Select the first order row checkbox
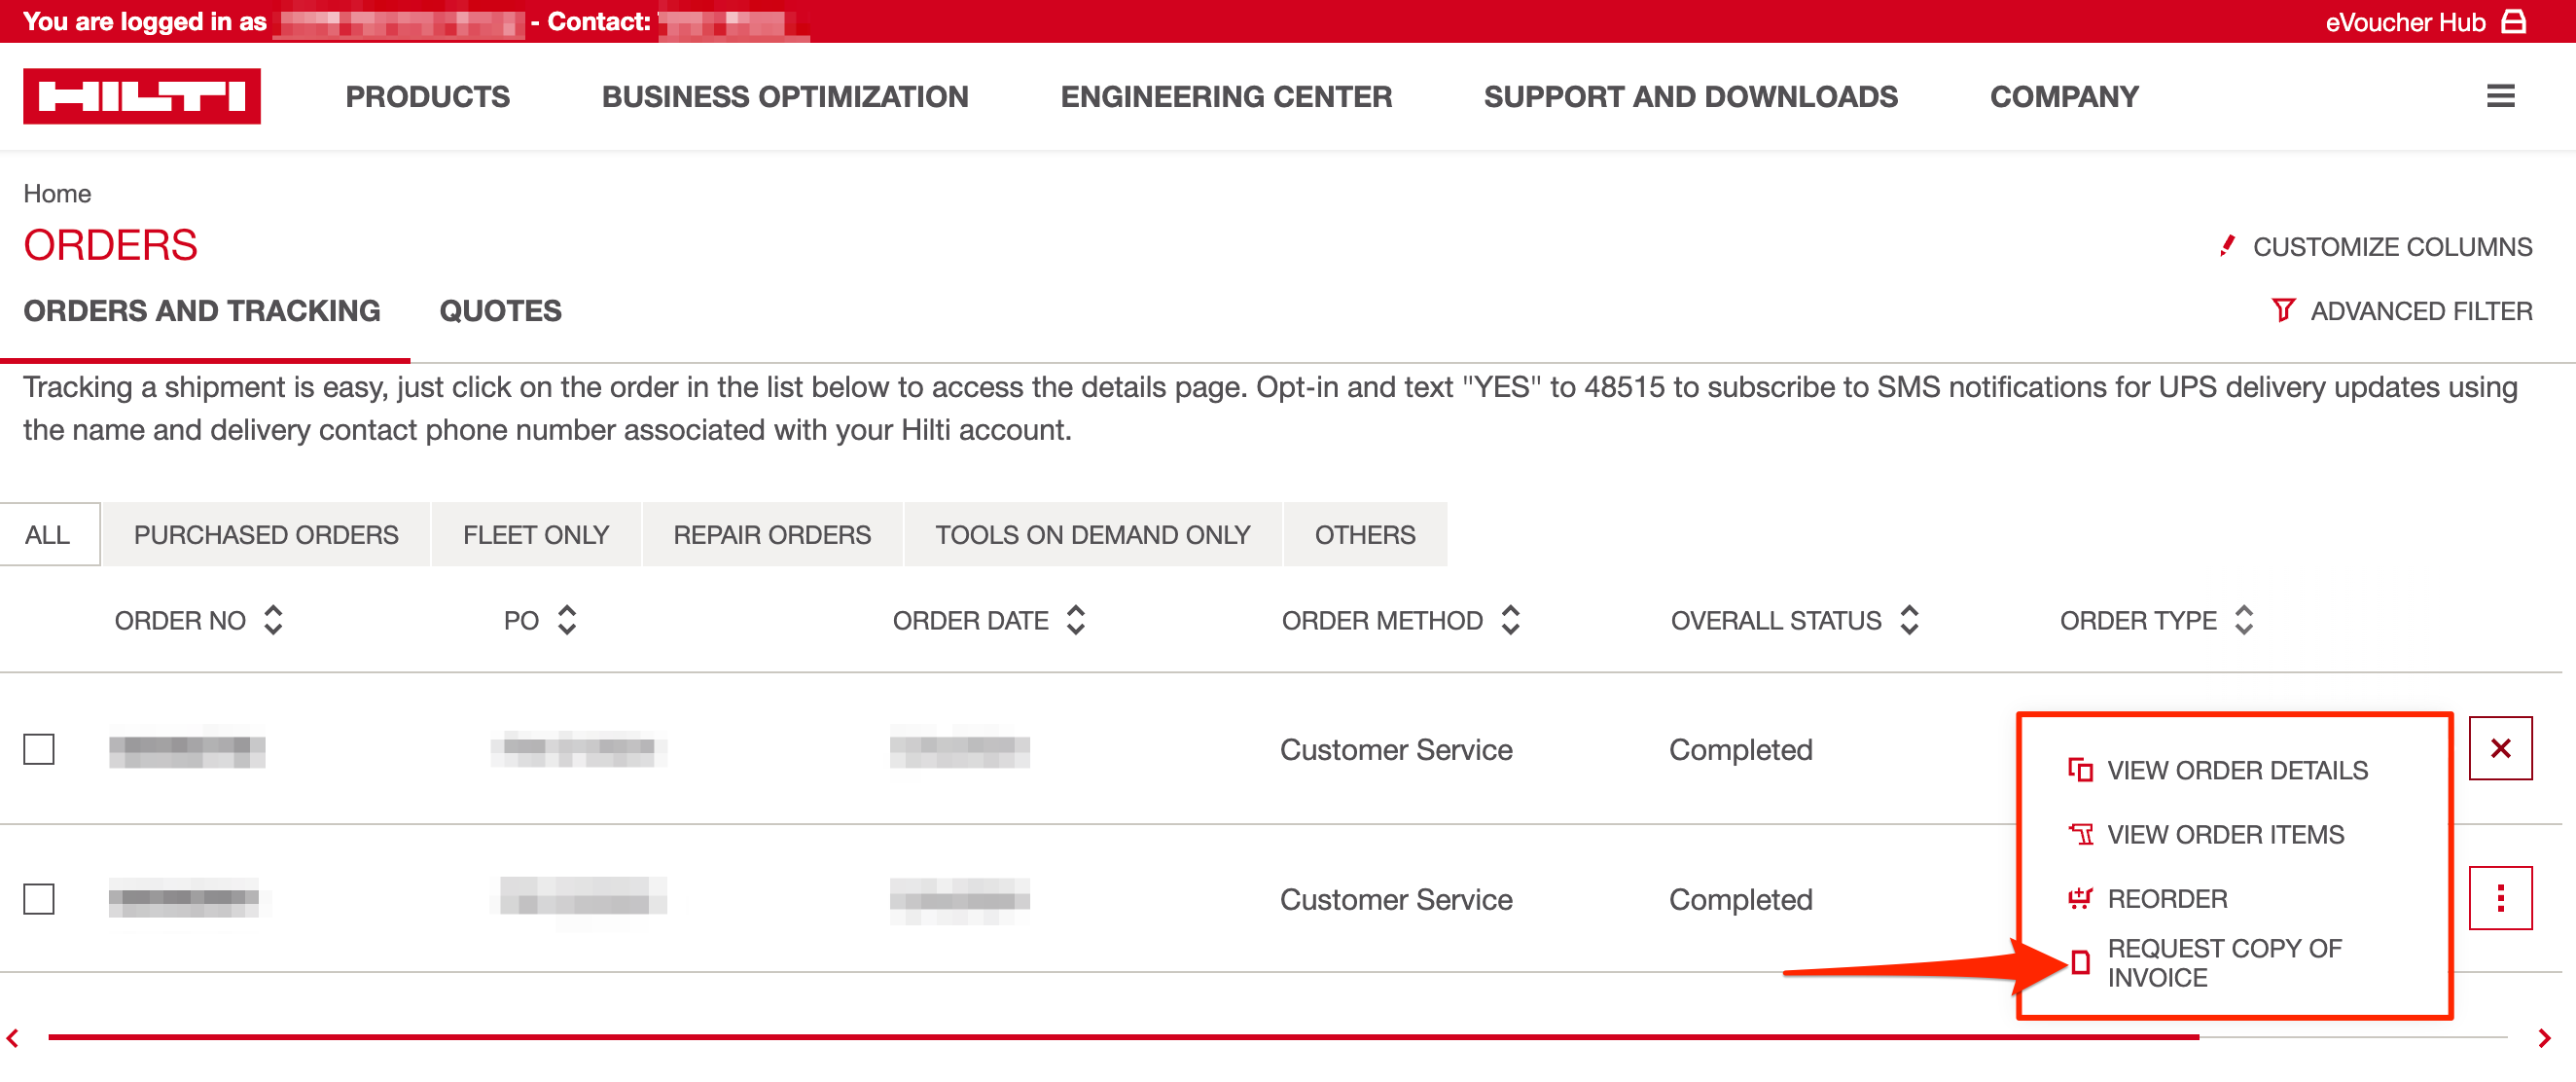The image size is (2576, 1082). [39, 749]
